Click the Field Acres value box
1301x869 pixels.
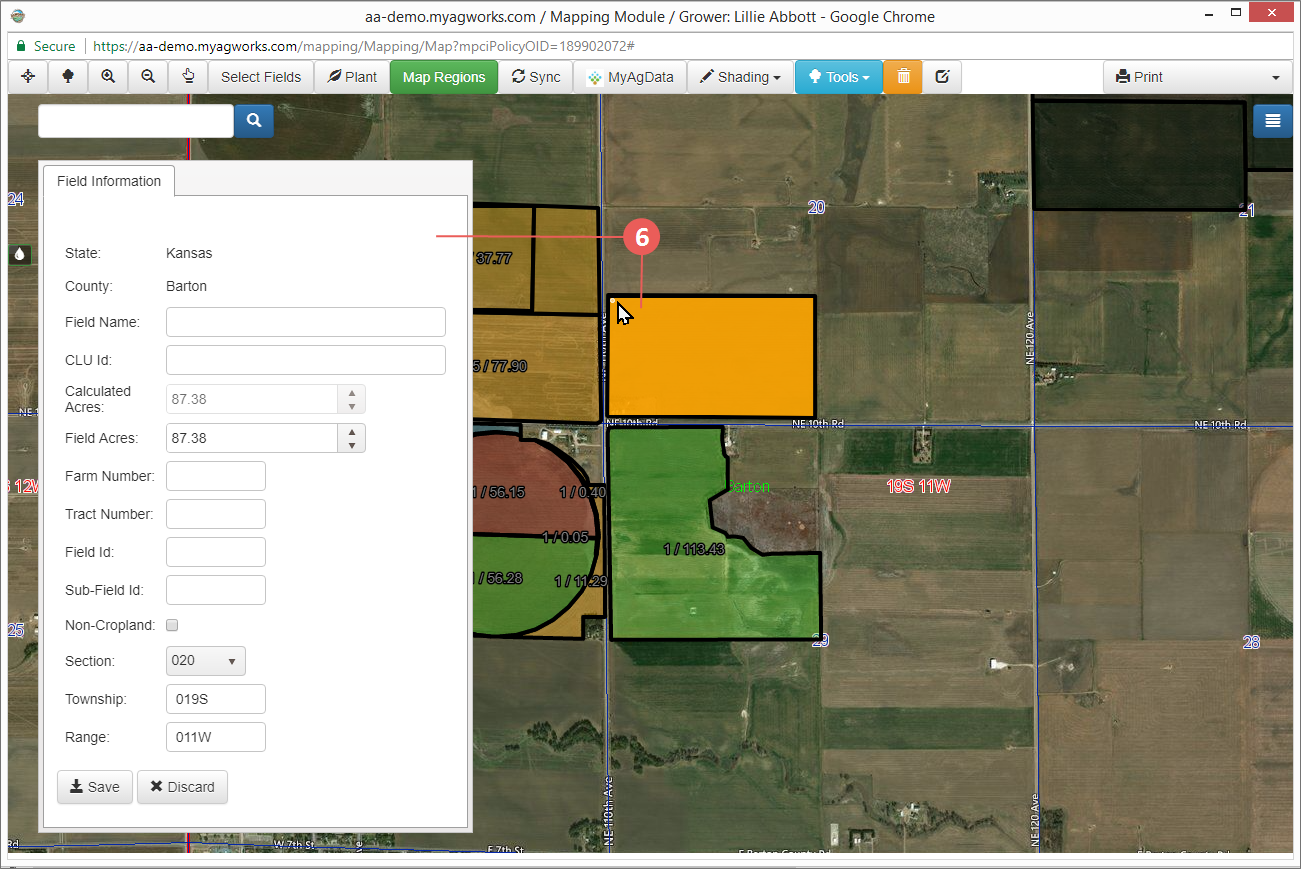[253, 438]
